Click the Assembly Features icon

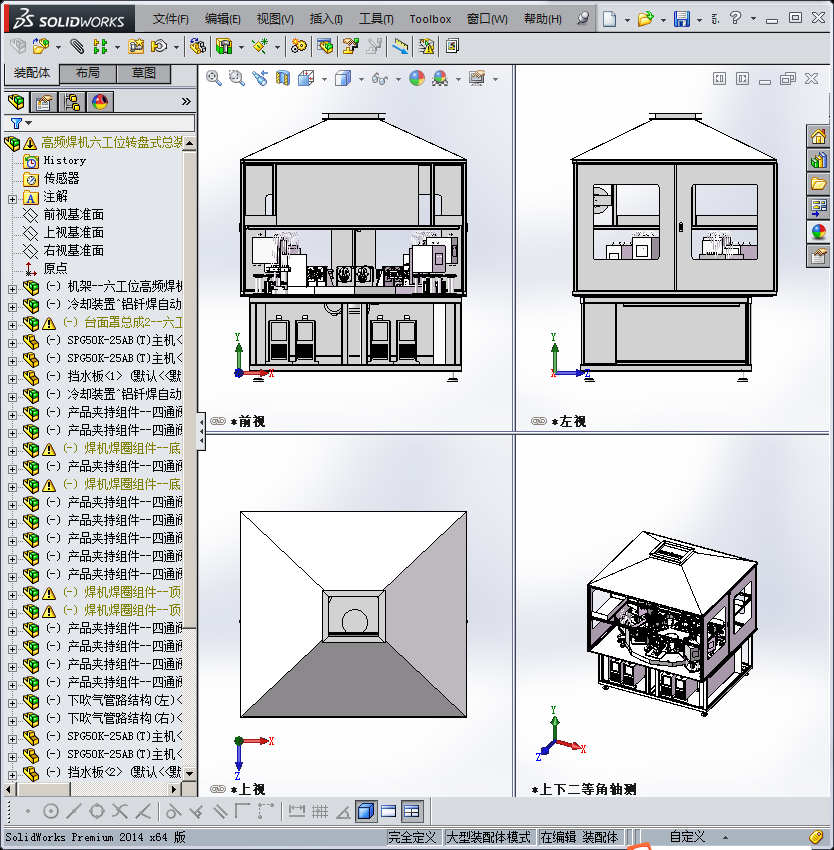[224, 47]
